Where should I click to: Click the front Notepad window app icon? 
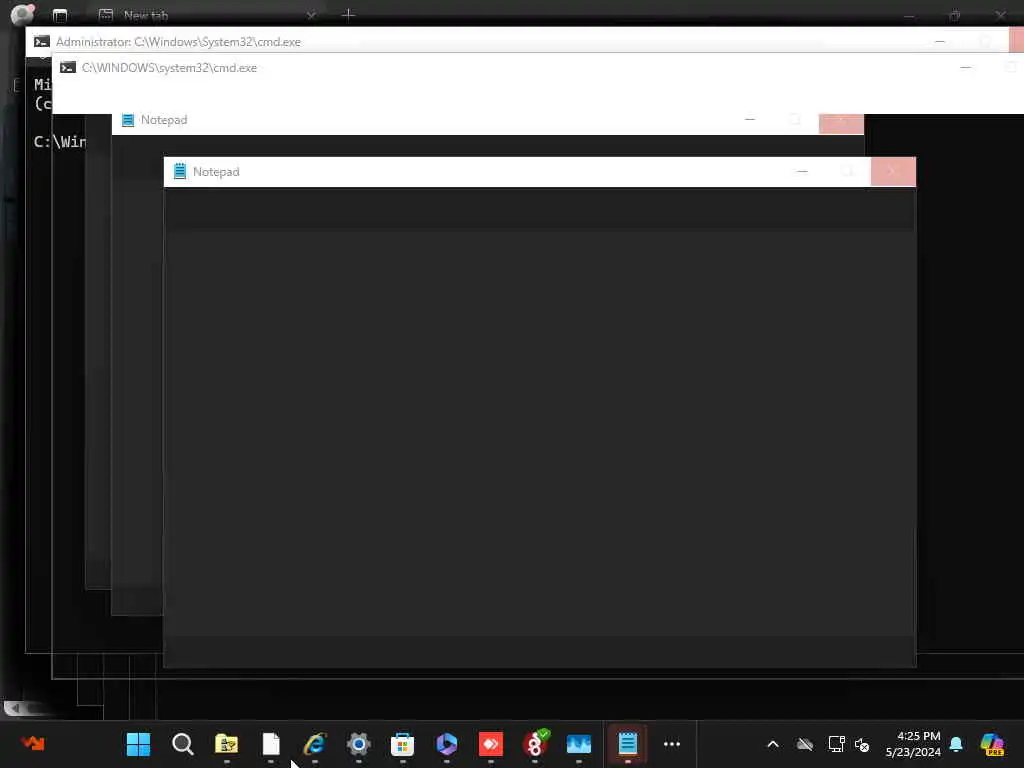[x=180, y=171]
